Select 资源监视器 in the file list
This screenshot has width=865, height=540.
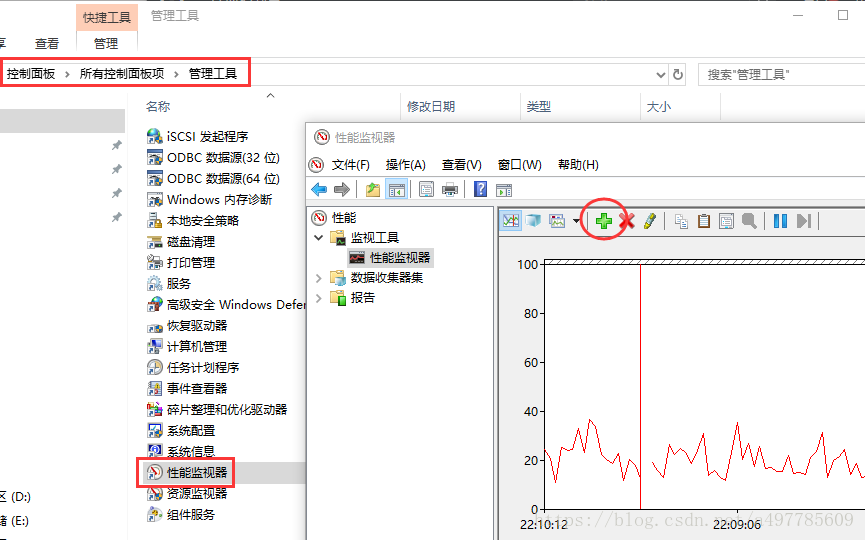pos(196,493)
